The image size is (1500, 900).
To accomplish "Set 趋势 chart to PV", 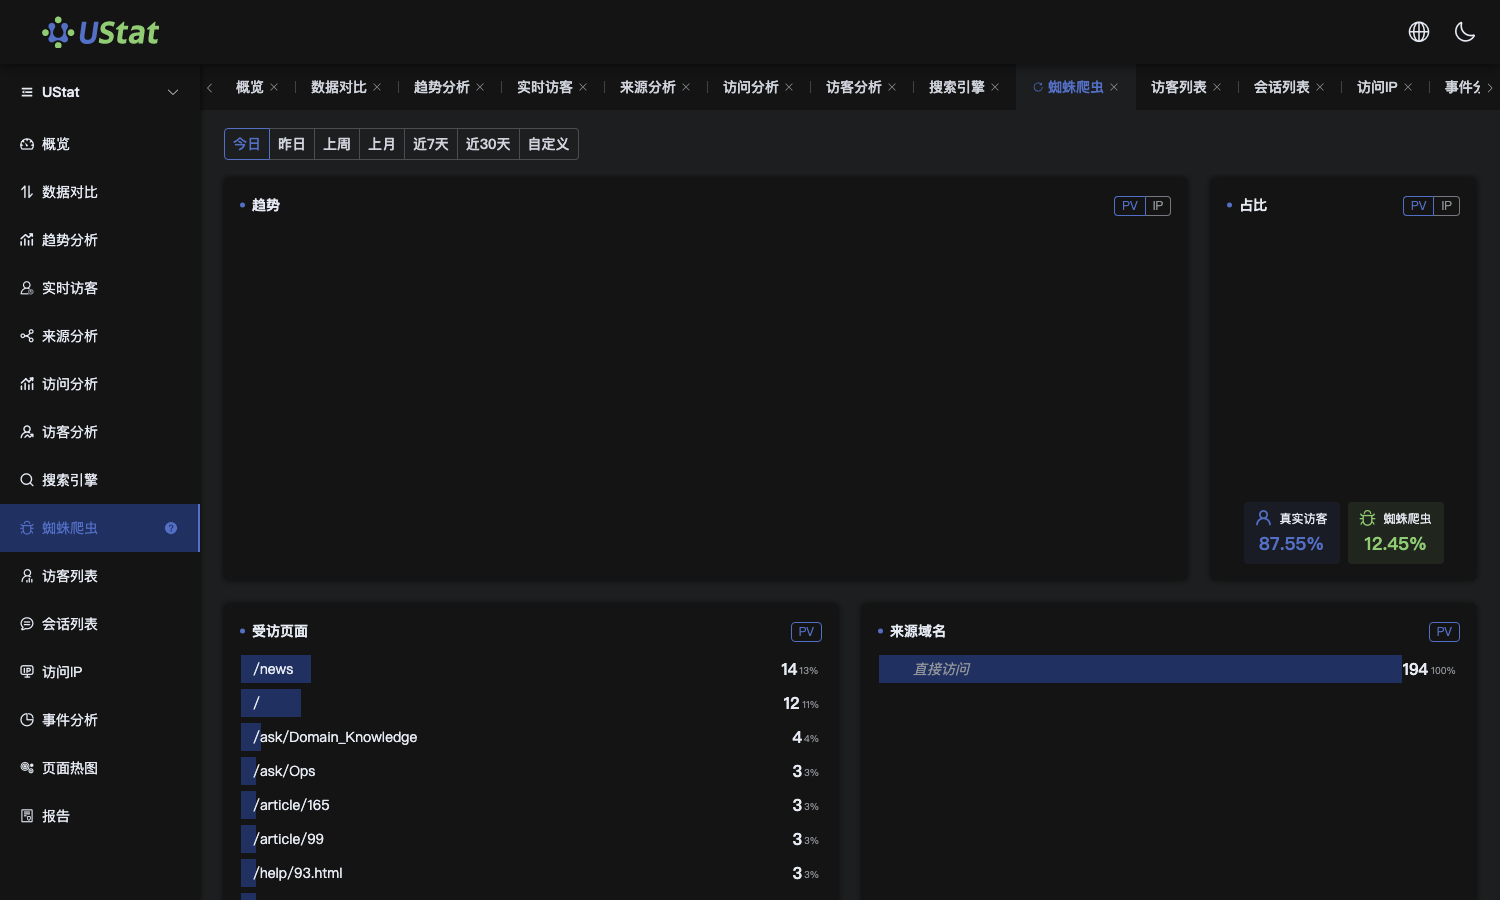I will tap(1130, 206).
